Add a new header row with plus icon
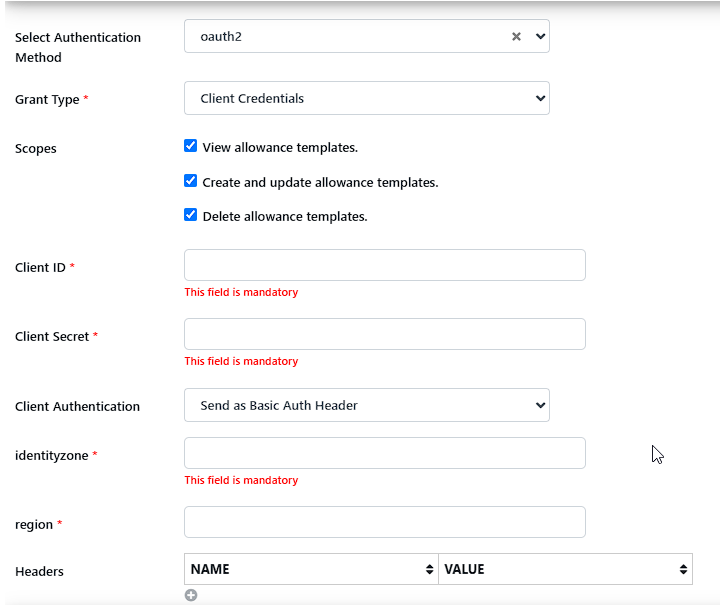The width and height of the screenshot is (720, 605). (191, 595)
